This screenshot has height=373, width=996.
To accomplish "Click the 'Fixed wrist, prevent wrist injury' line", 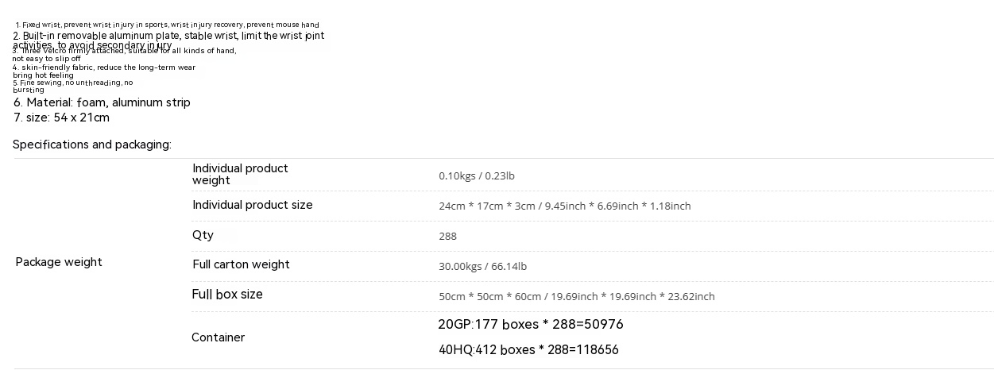I will click(167, 25).
